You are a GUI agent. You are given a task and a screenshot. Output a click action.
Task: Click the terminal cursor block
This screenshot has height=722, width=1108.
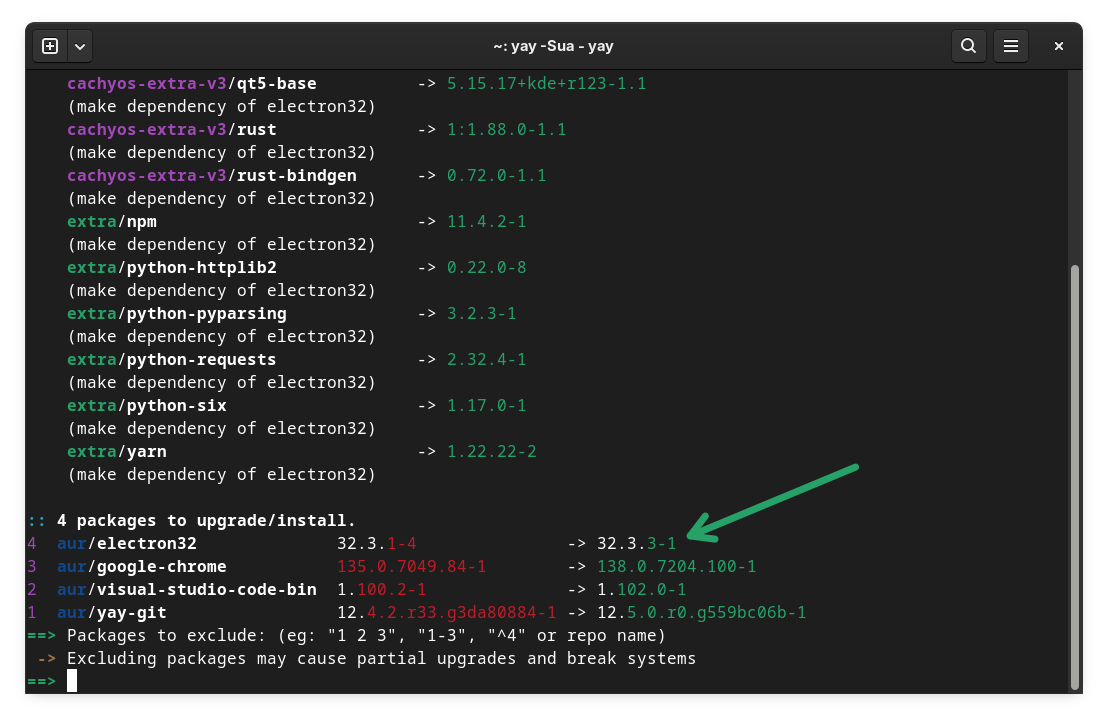click(x=71, y=680)
